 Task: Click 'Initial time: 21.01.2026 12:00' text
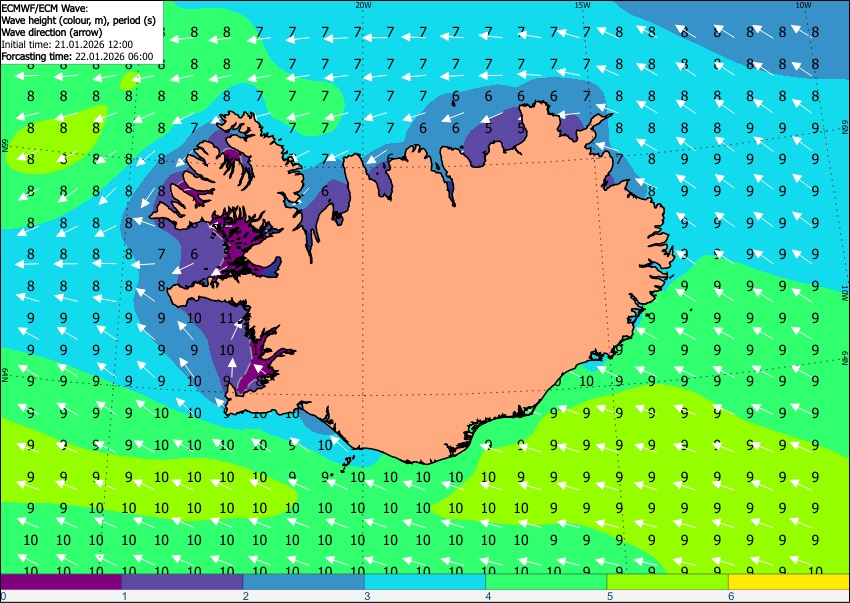67,44
